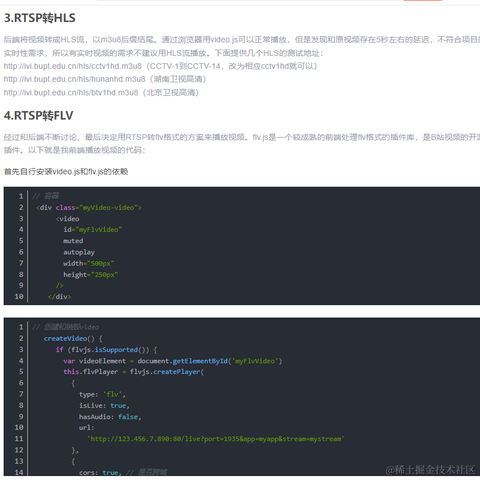
Task: Click the 'muted' attribute line
Action: point(73,241)
